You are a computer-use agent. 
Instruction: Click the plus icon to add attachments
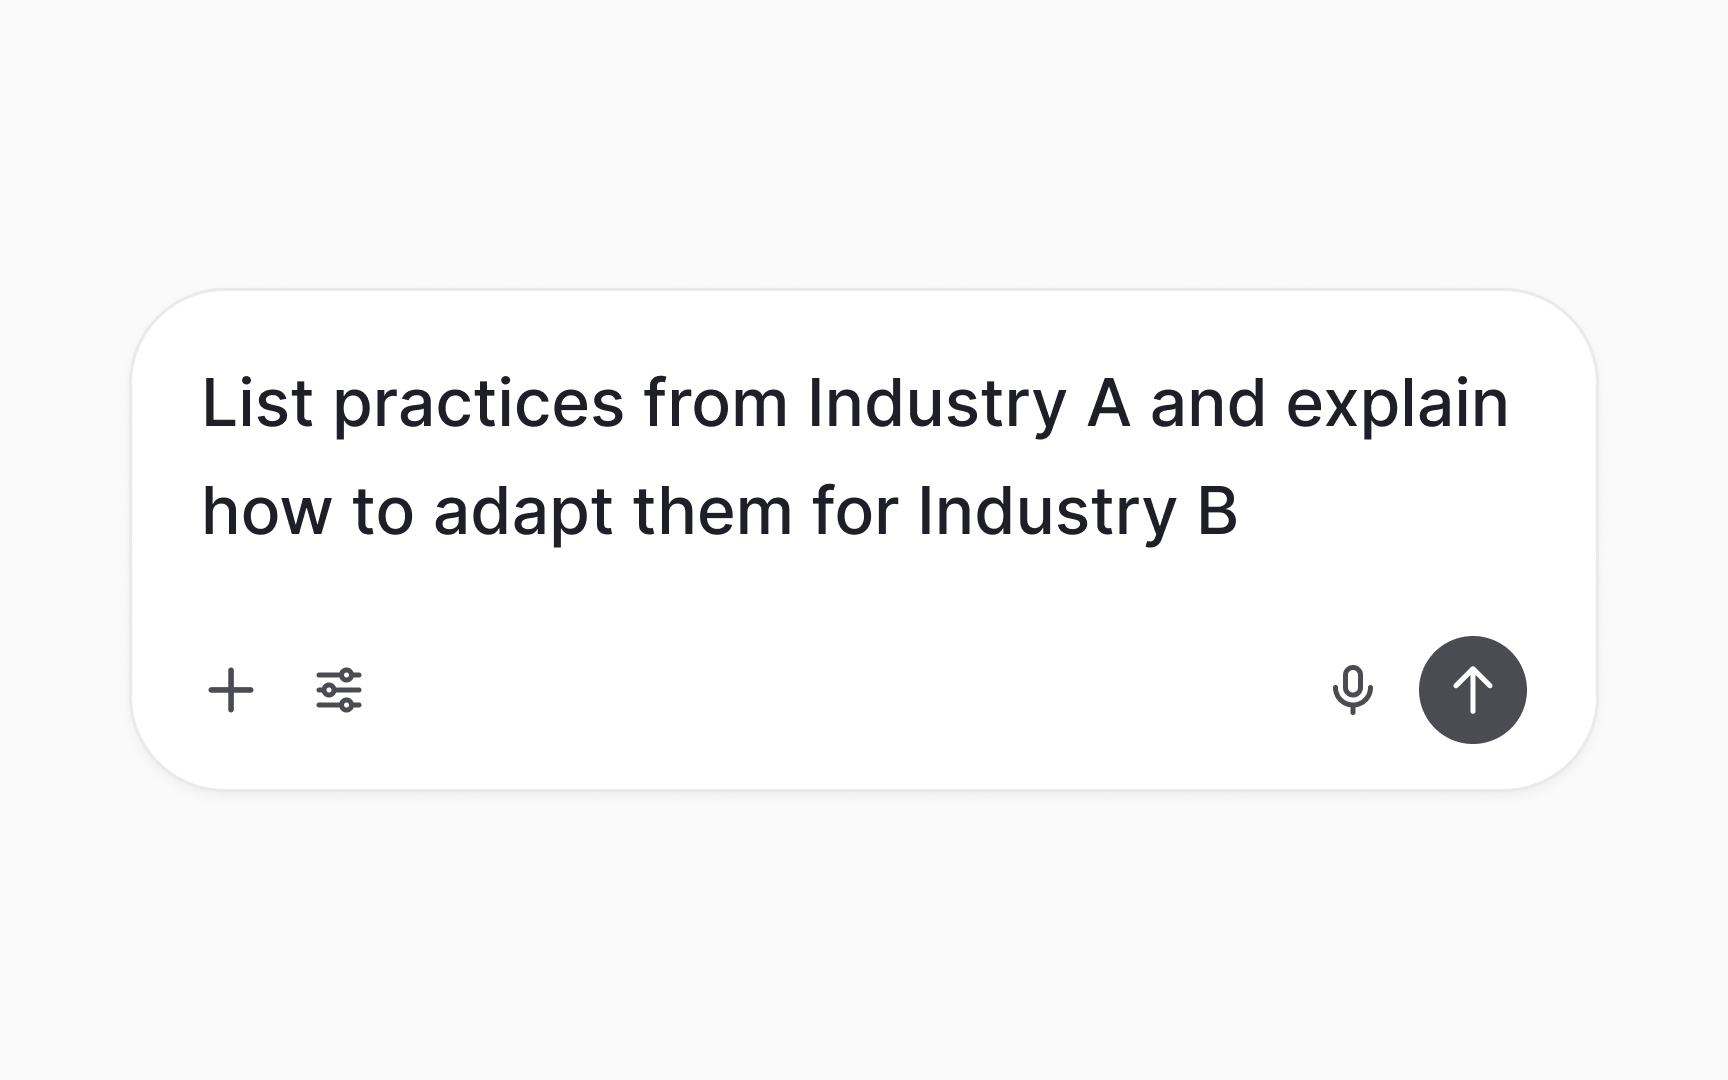(231, 689)
